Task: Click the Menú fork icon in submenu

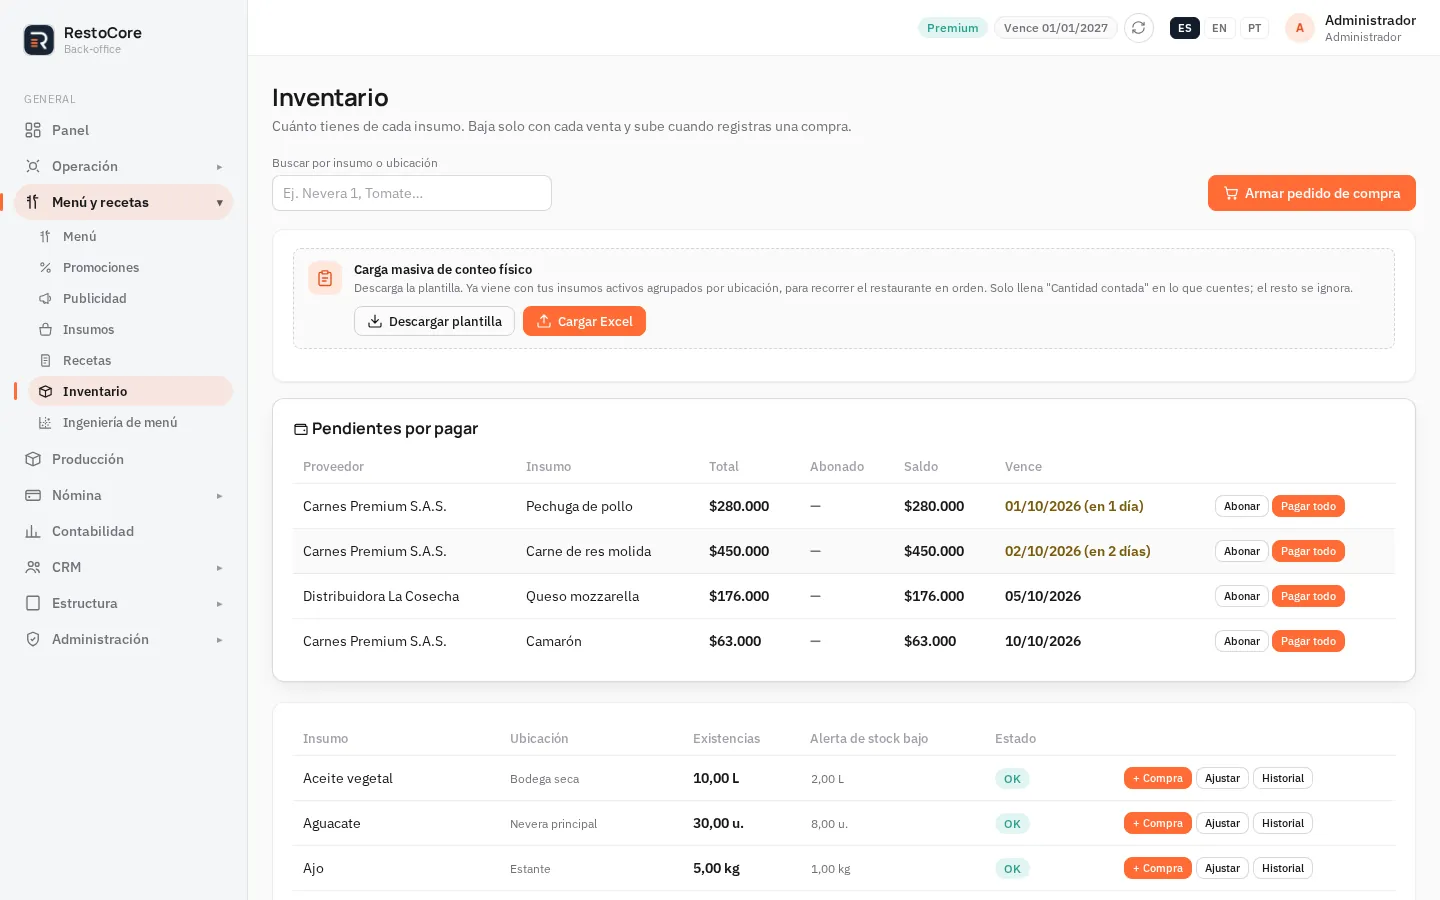Action: click(45, 237)
